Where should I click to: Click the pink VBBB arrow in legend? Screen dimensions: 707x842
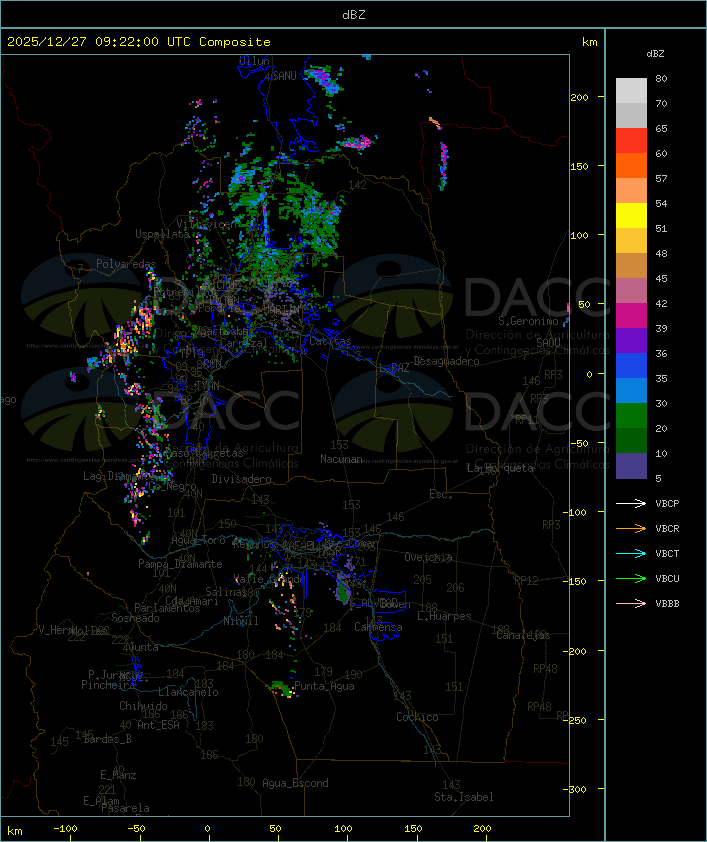(x=631, y=603)
